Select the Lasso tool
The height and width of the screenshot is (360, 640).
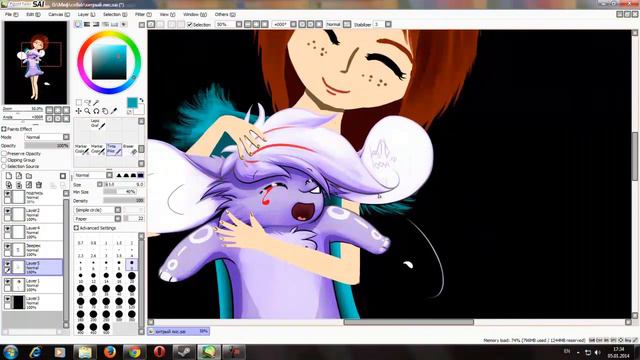point(87,102)
